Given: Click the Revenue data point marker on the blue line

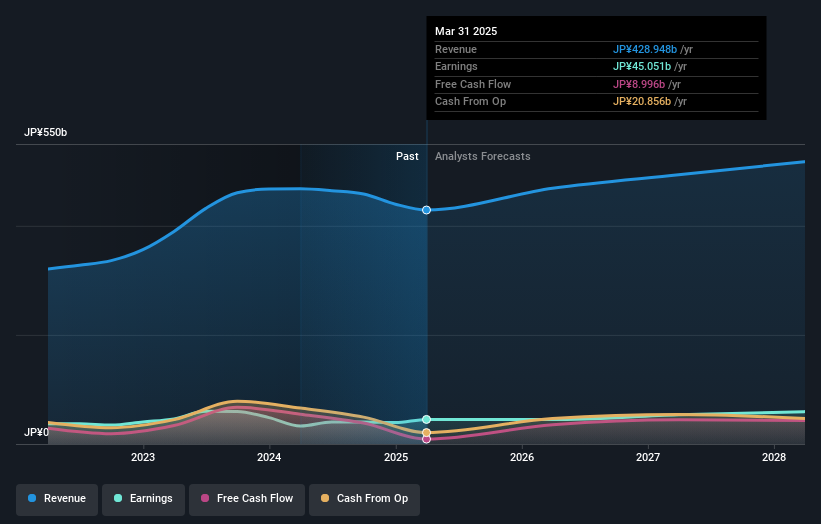Looking at the screenshot, I should (427, 210).
